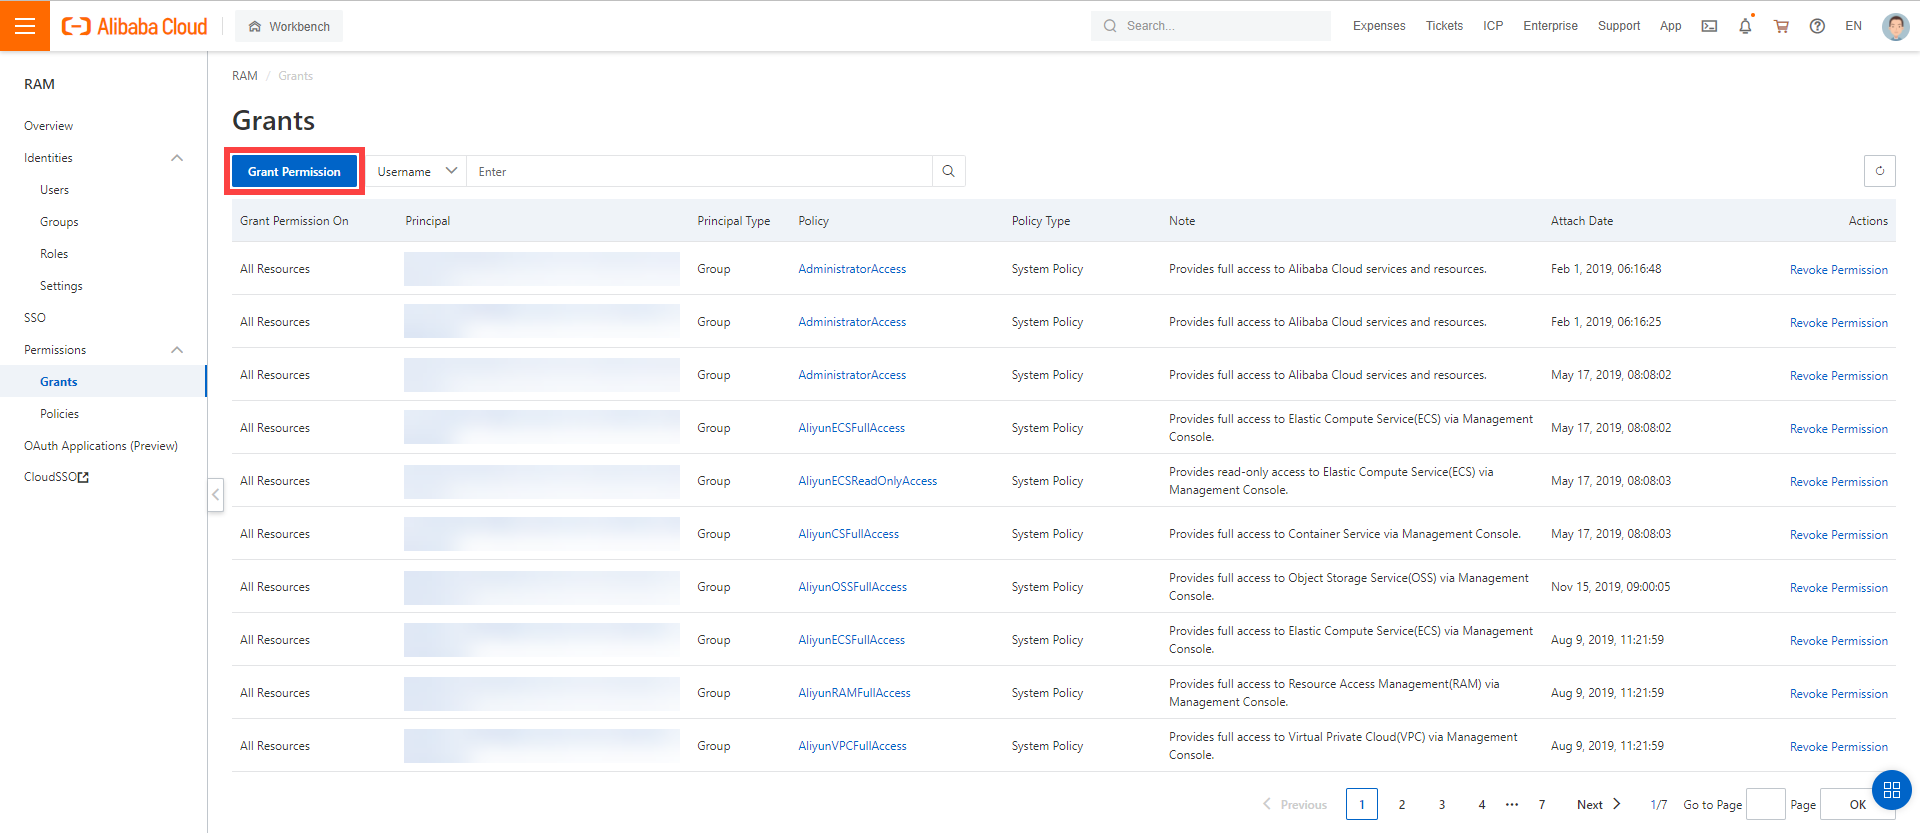1920x833 pixels.
Task: Open the Username filter dropdown
Action: click(416, 171)
